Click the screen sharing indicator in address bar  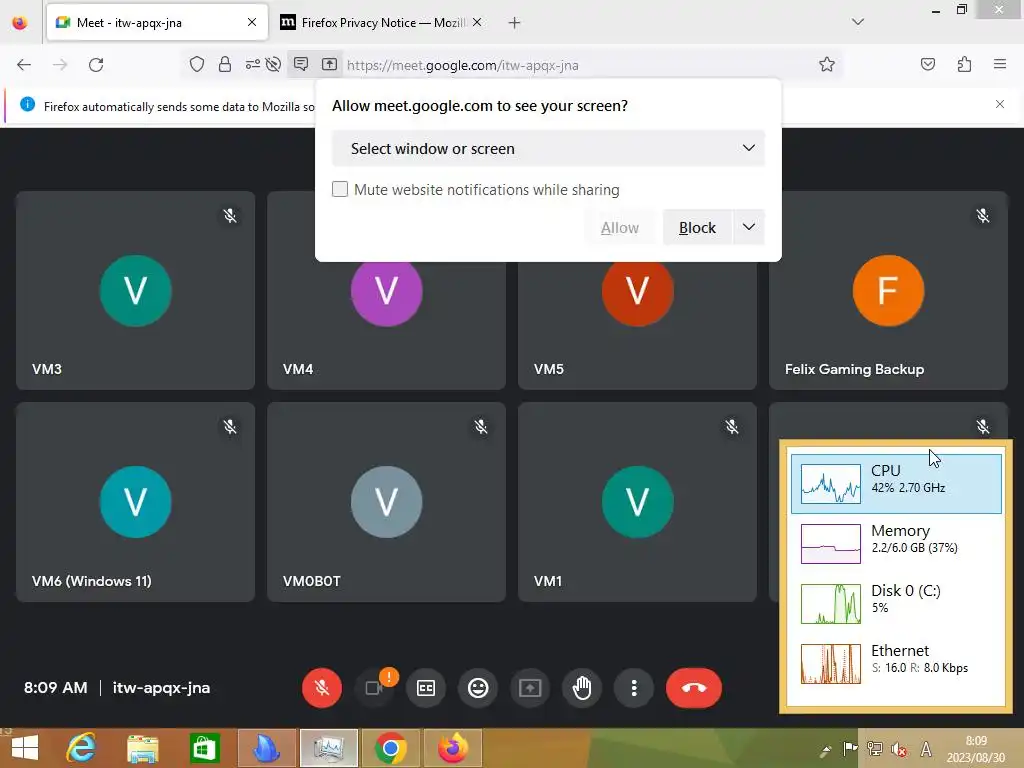[x=329, y=64]
